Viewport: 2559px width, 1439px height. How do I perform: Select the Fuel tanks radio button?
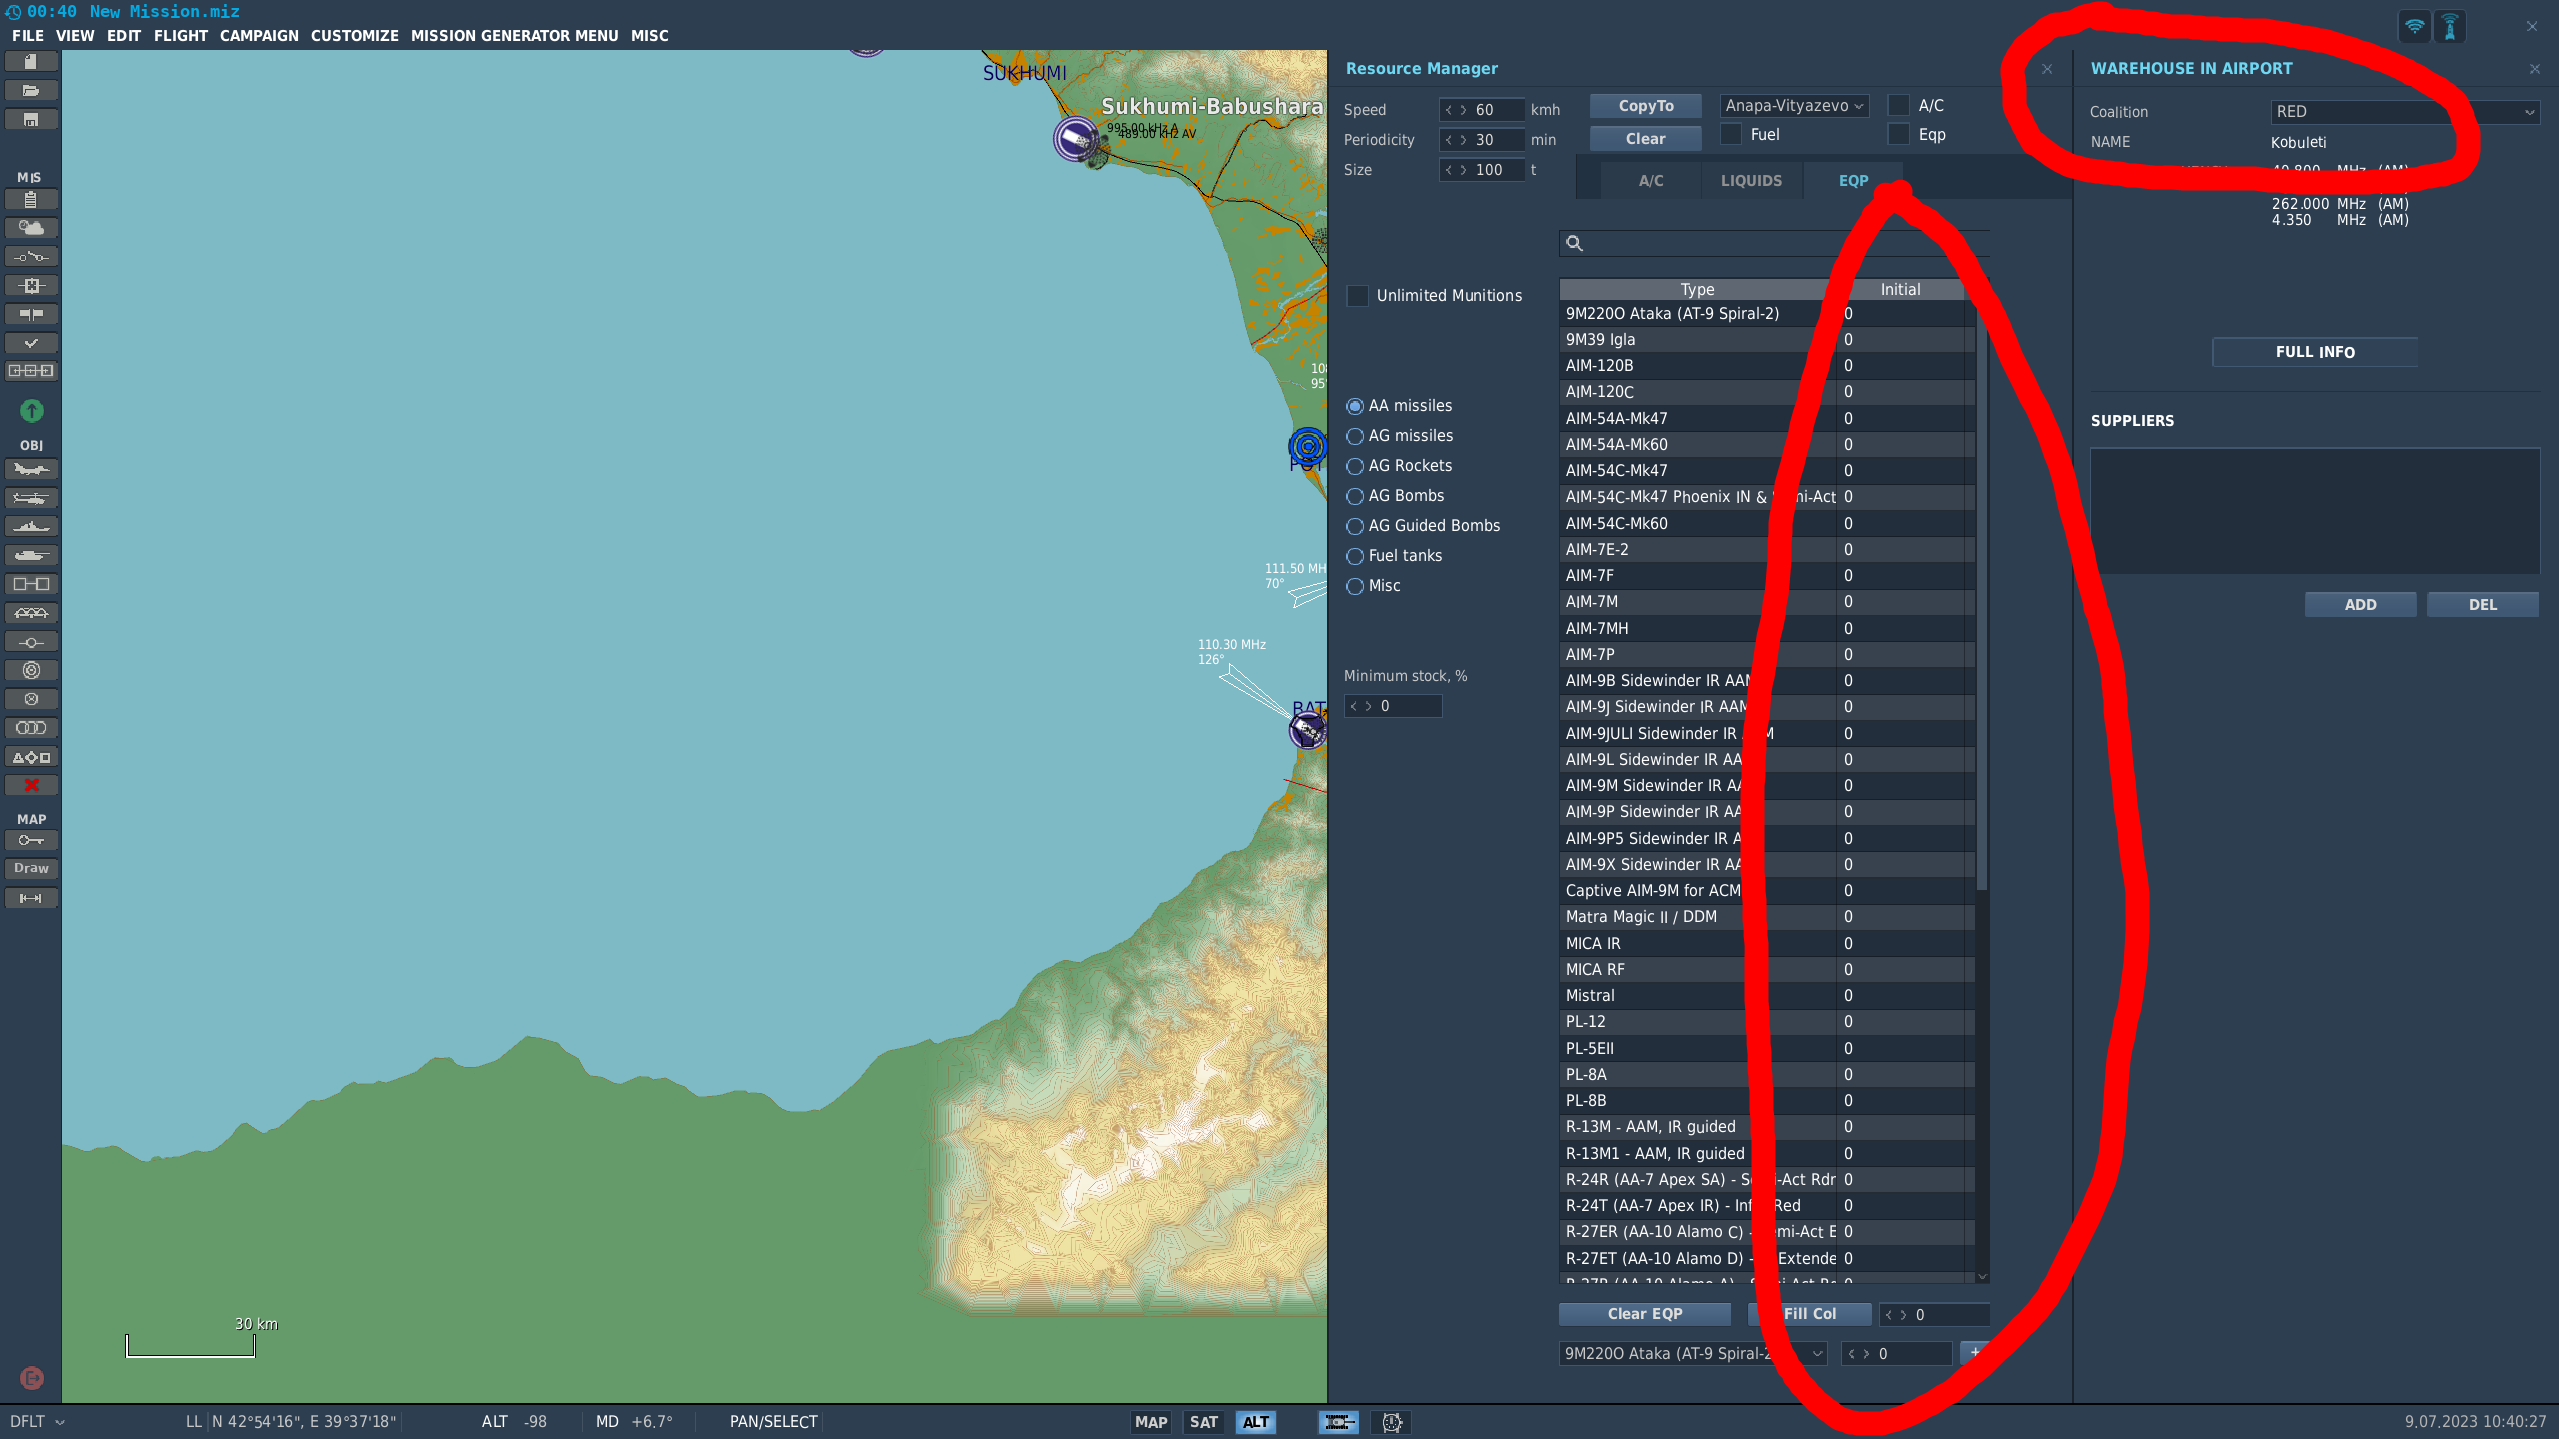pyautogui.click(x=1355, y=556)
